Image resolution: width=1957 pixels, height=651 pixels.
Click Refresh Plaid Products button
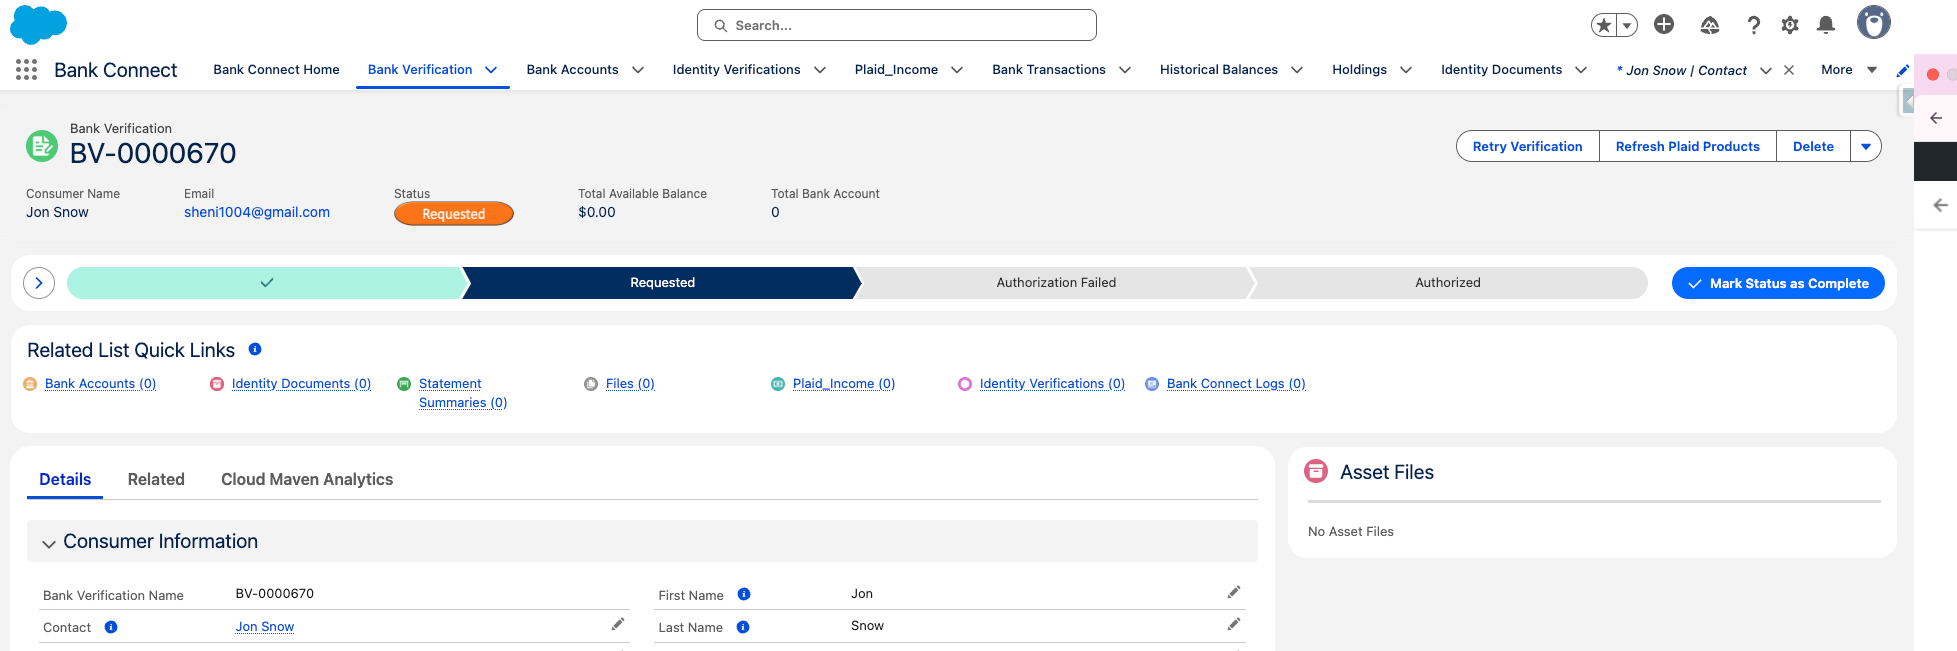point(1687,146)
